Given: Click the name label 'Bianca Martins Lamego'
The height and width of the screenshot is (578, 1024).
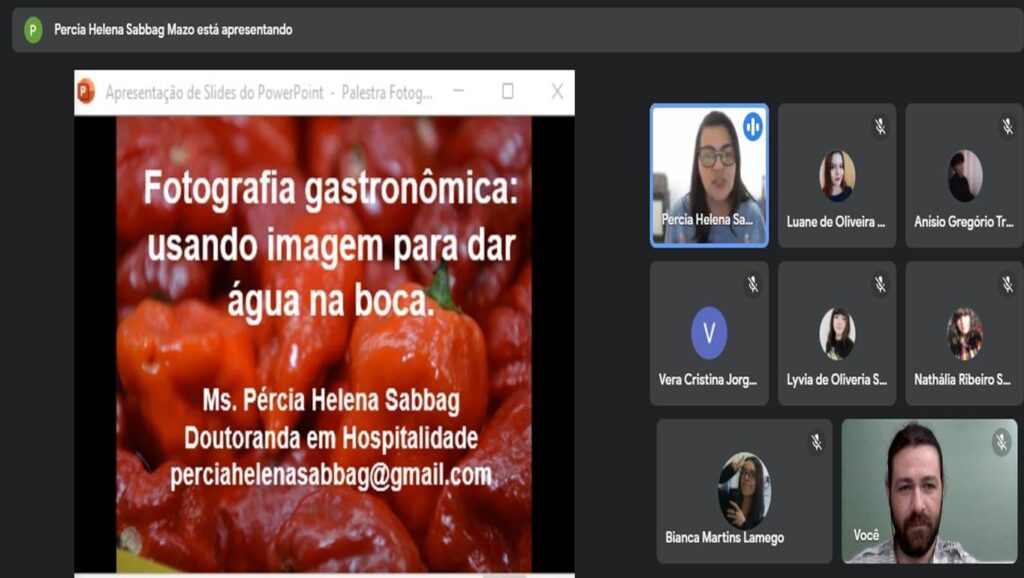Looking at the screenshot, I should pyautogui.click(x=725, y=538).
